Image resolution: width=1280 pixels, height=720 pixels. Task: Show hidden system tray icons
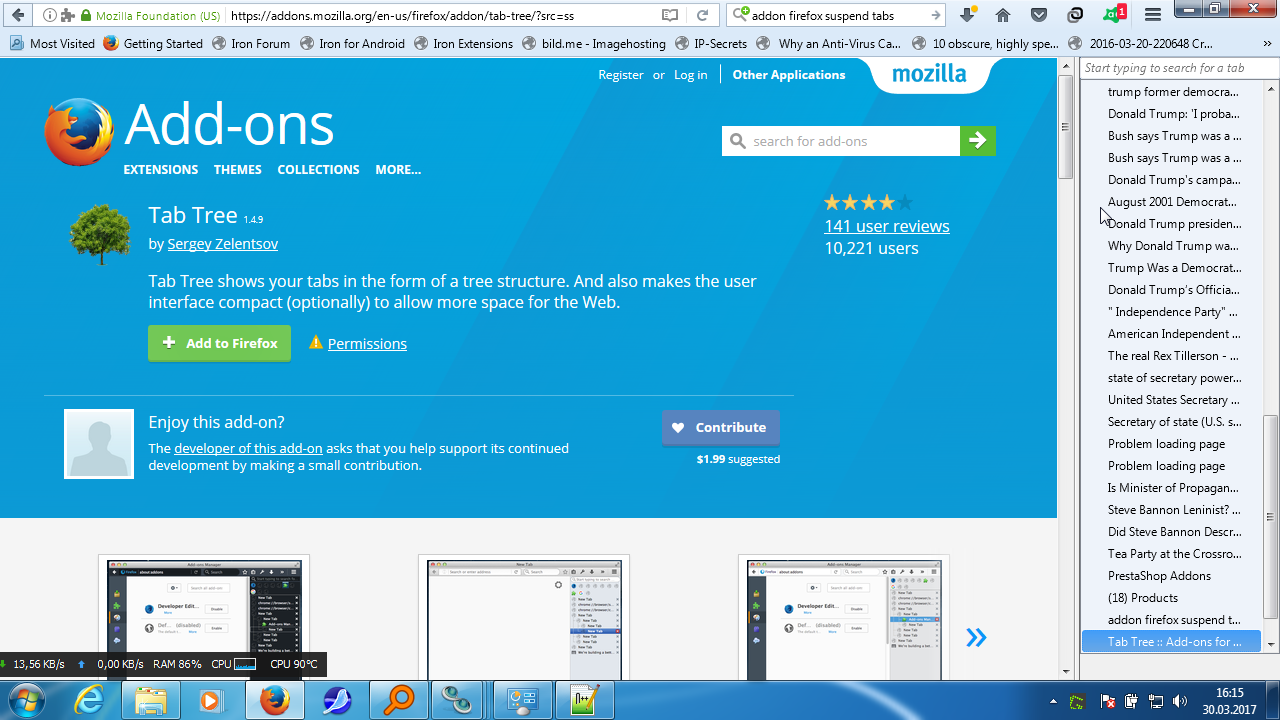click(1054, 701)
